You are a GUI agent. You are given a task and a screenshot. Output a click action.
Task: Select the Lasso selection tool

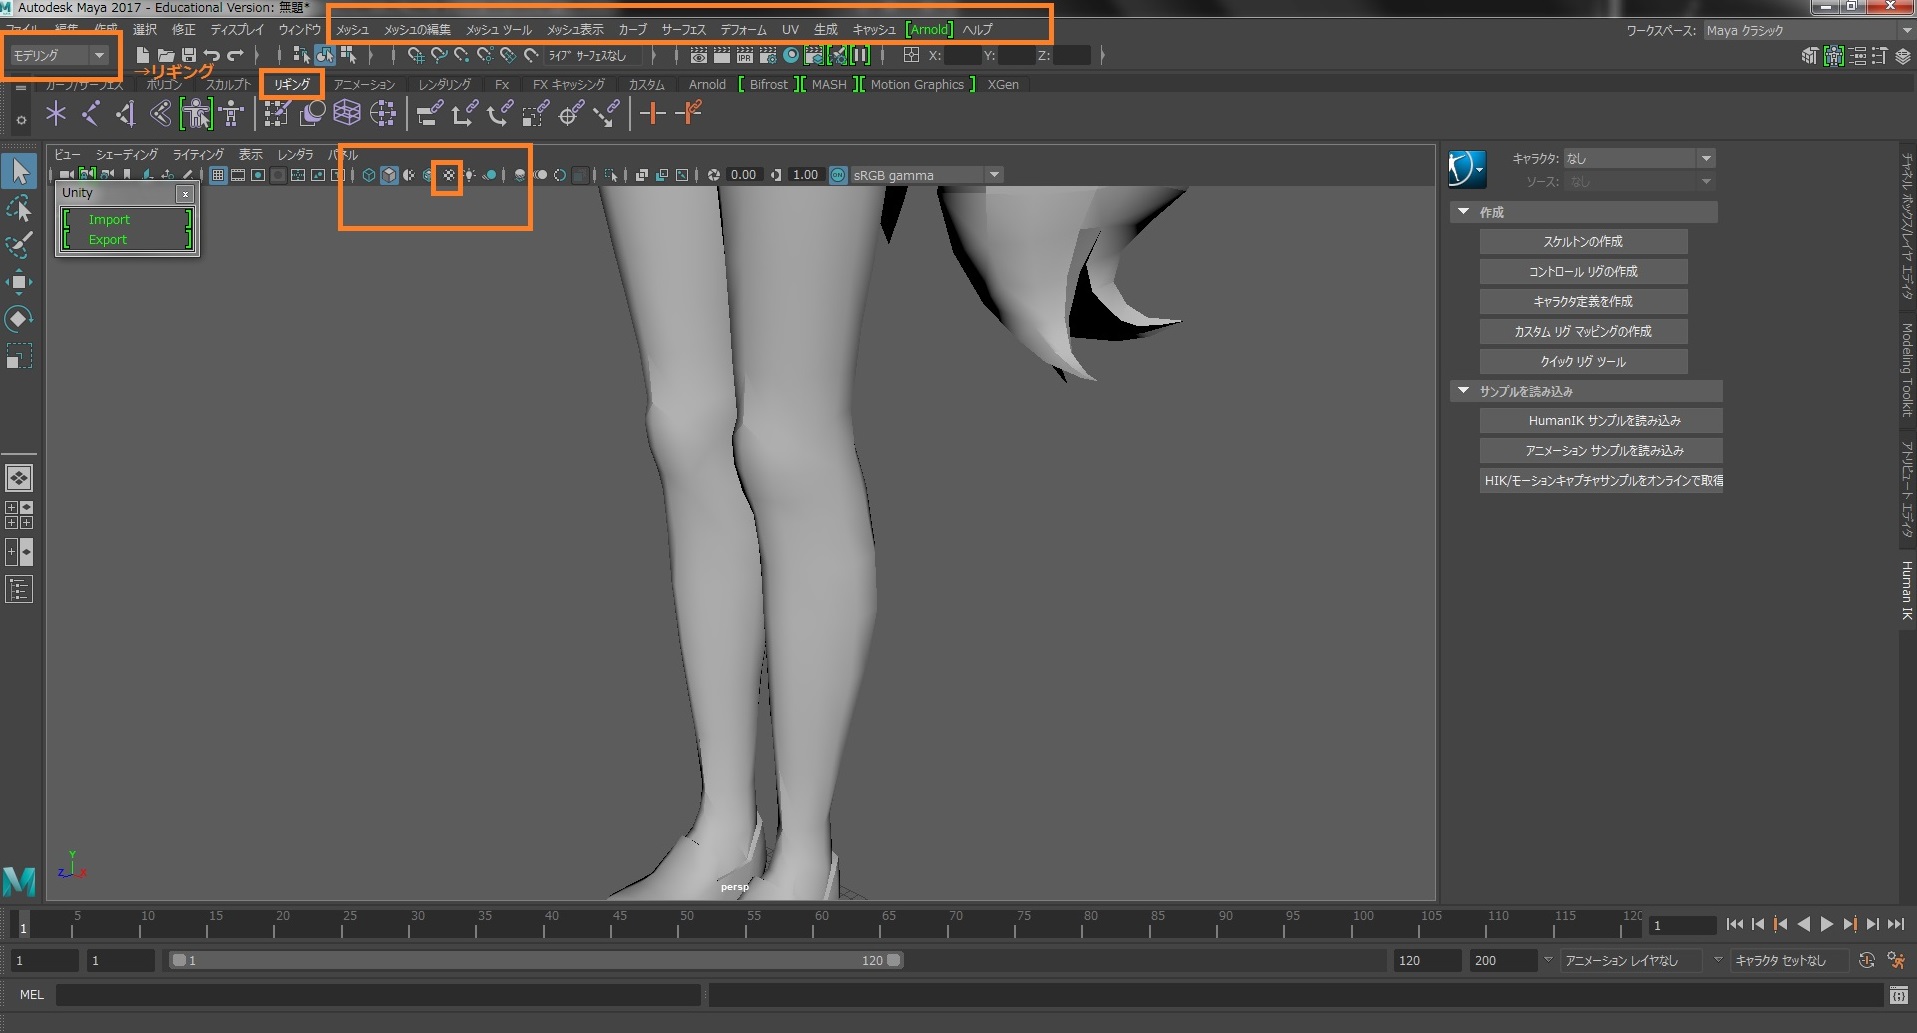19,210
